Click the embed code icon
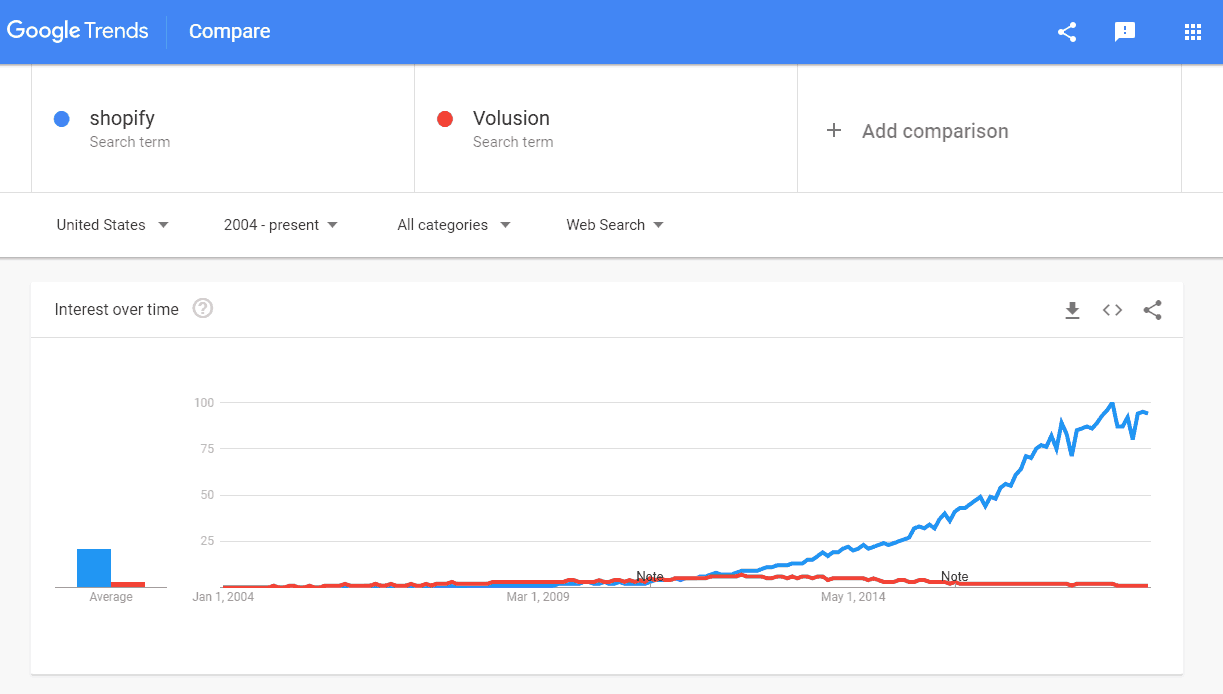 coord(1112,310)
